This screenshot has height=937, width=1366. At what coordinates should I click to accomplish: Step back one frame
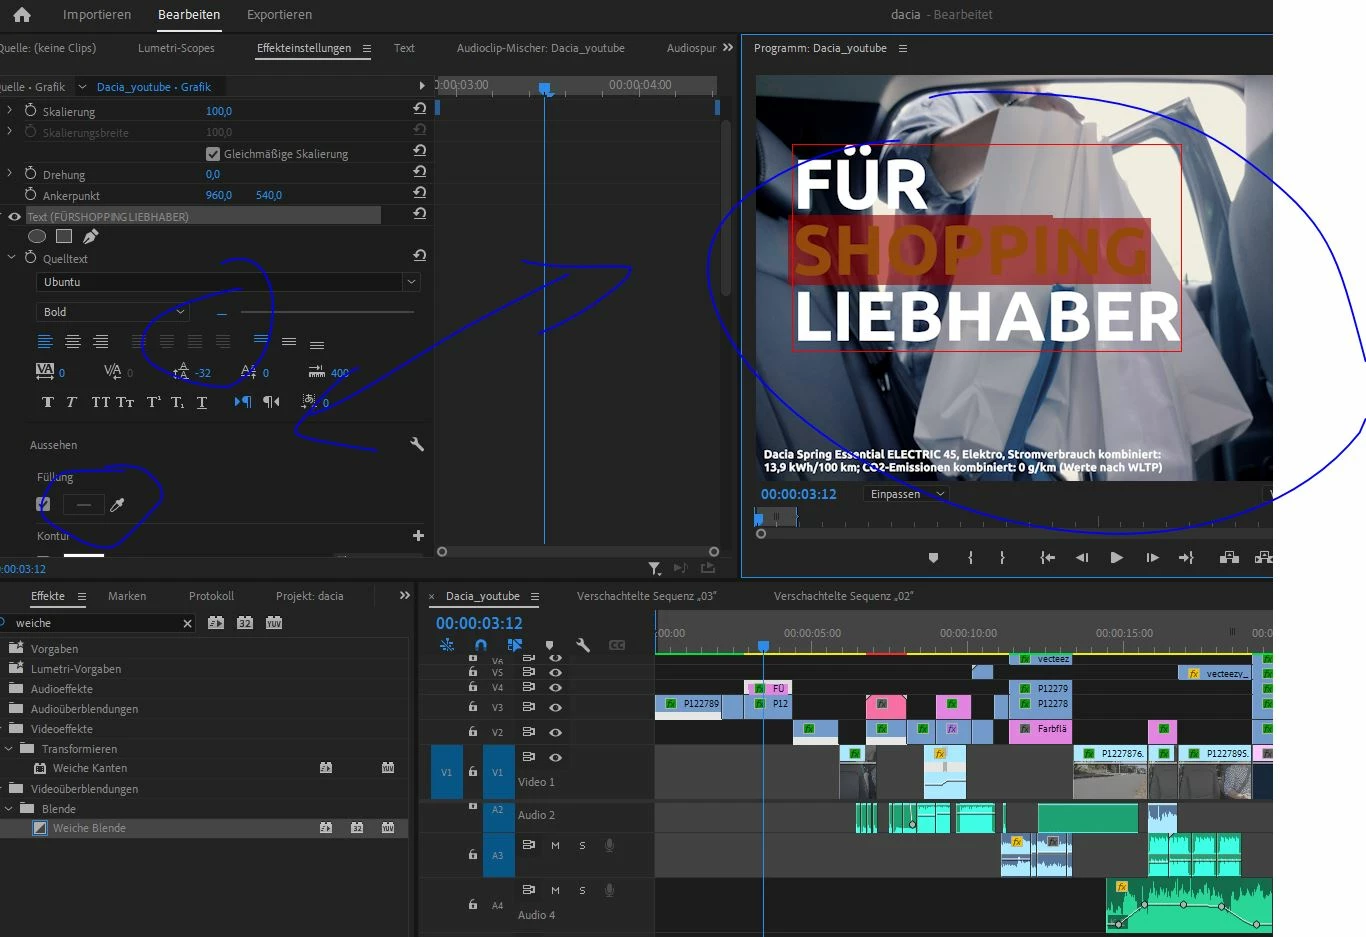(1082, 558)
